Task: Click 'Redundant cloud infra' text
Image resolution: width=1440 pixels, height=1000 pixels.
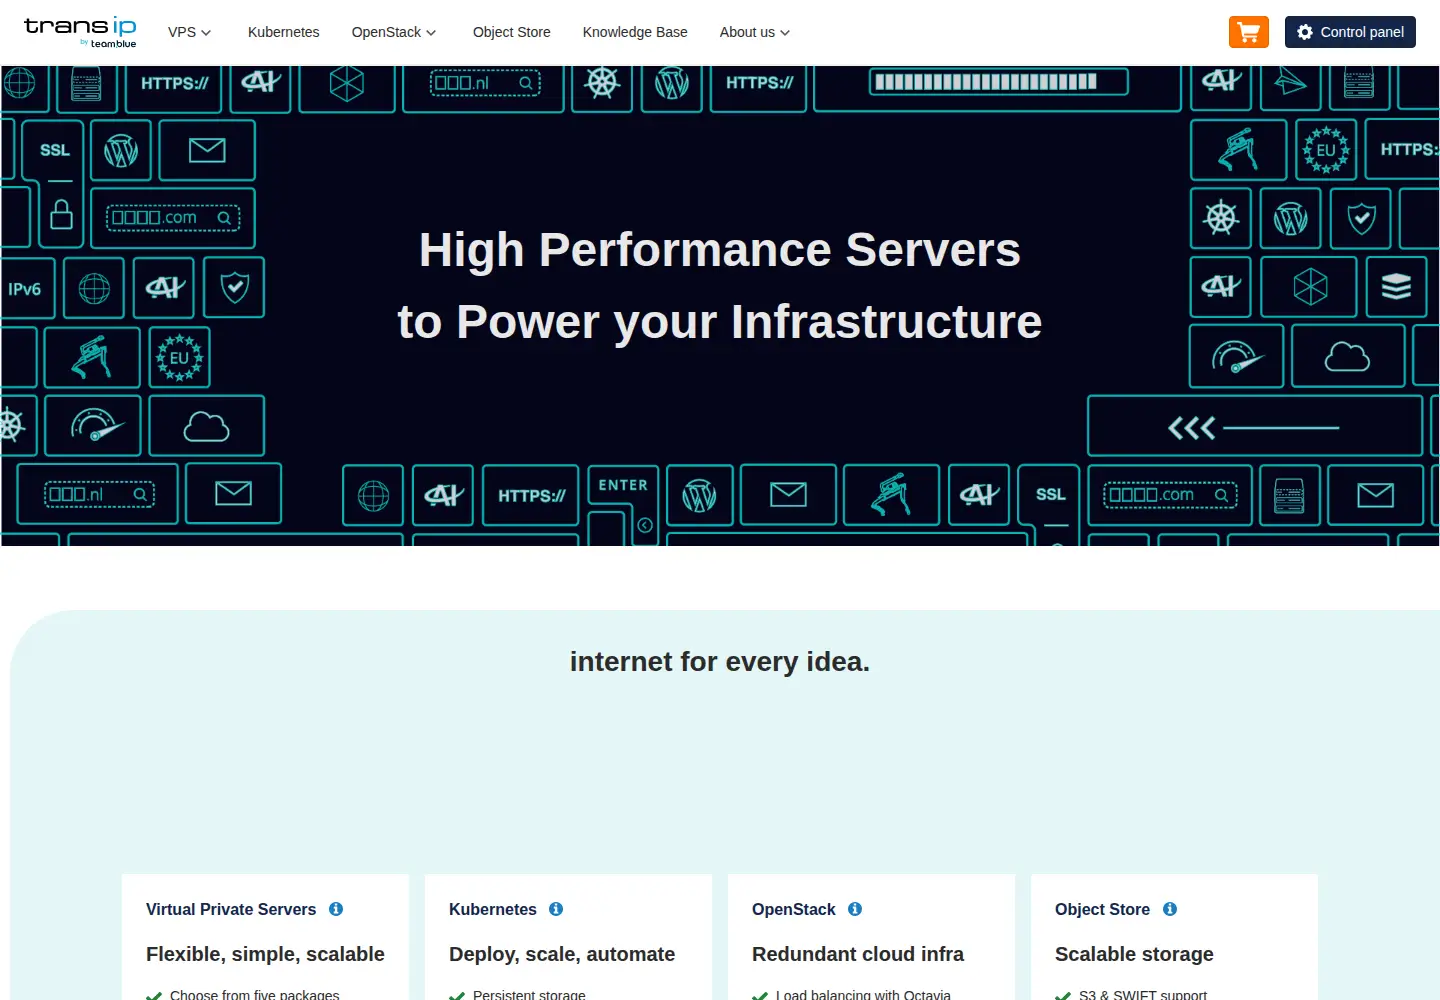Action: pyautogui.click(x=858, y=954)
